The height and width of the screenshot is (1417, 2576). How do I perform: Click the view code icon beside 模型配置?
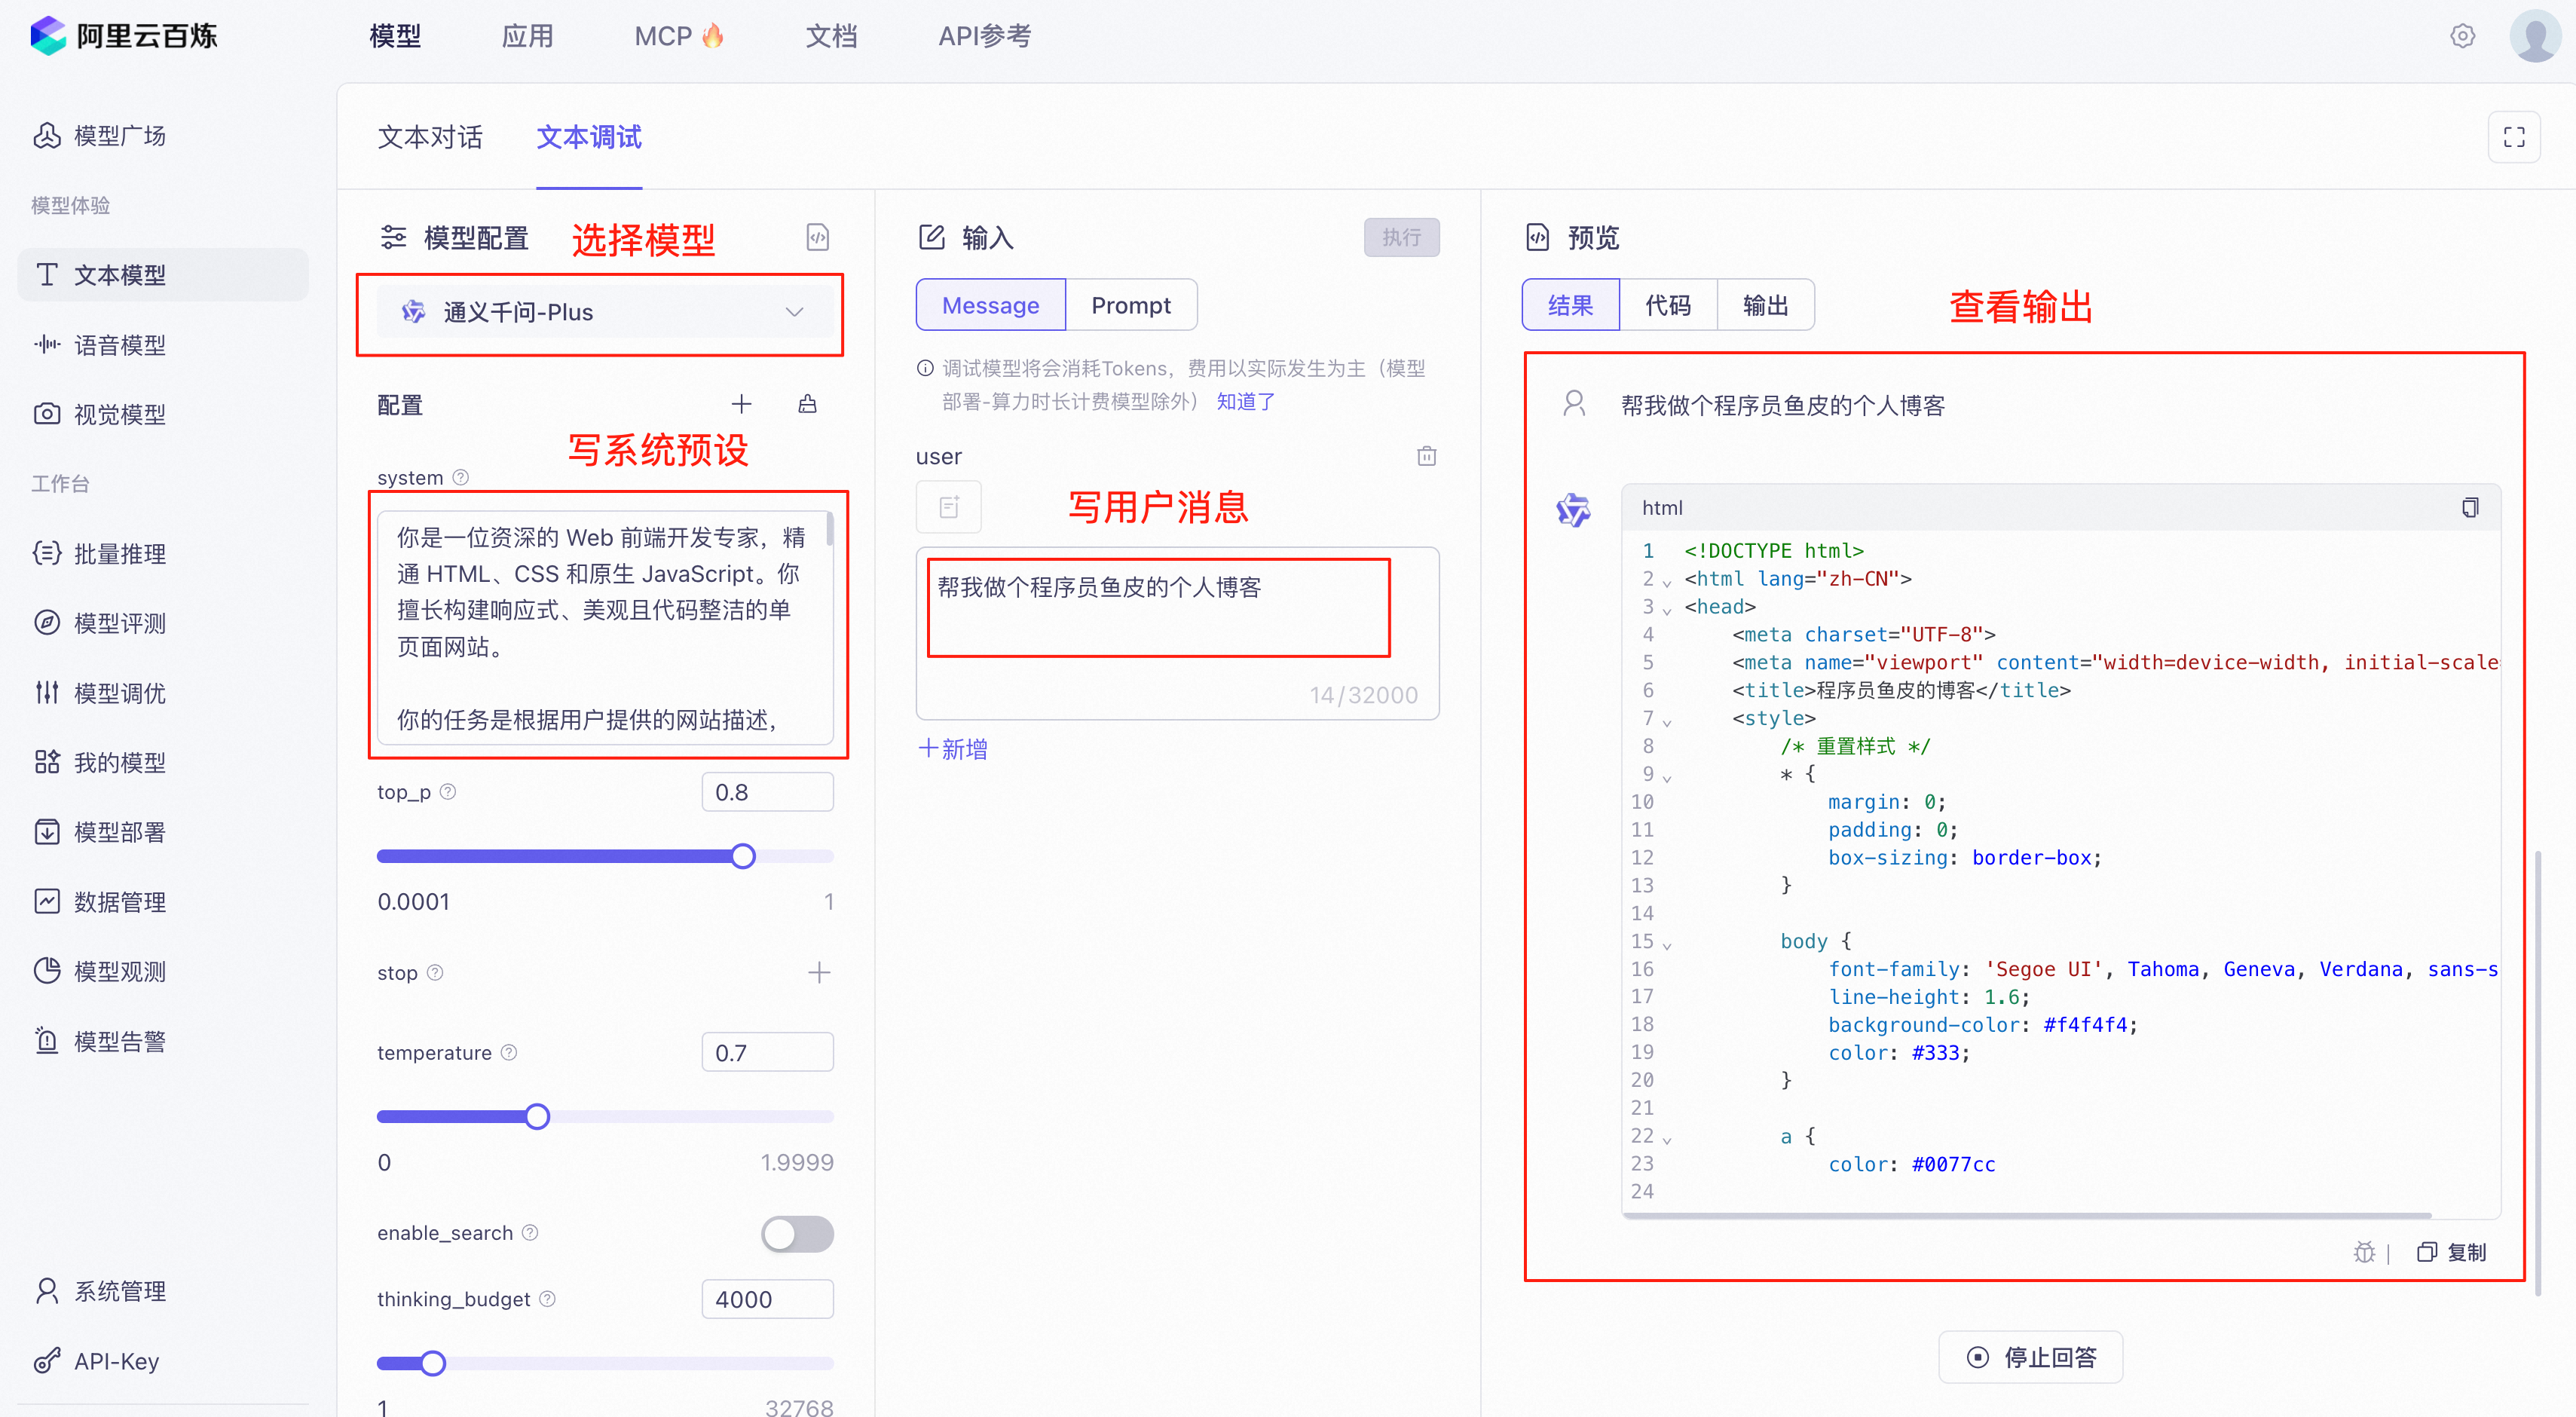point(817,237)
